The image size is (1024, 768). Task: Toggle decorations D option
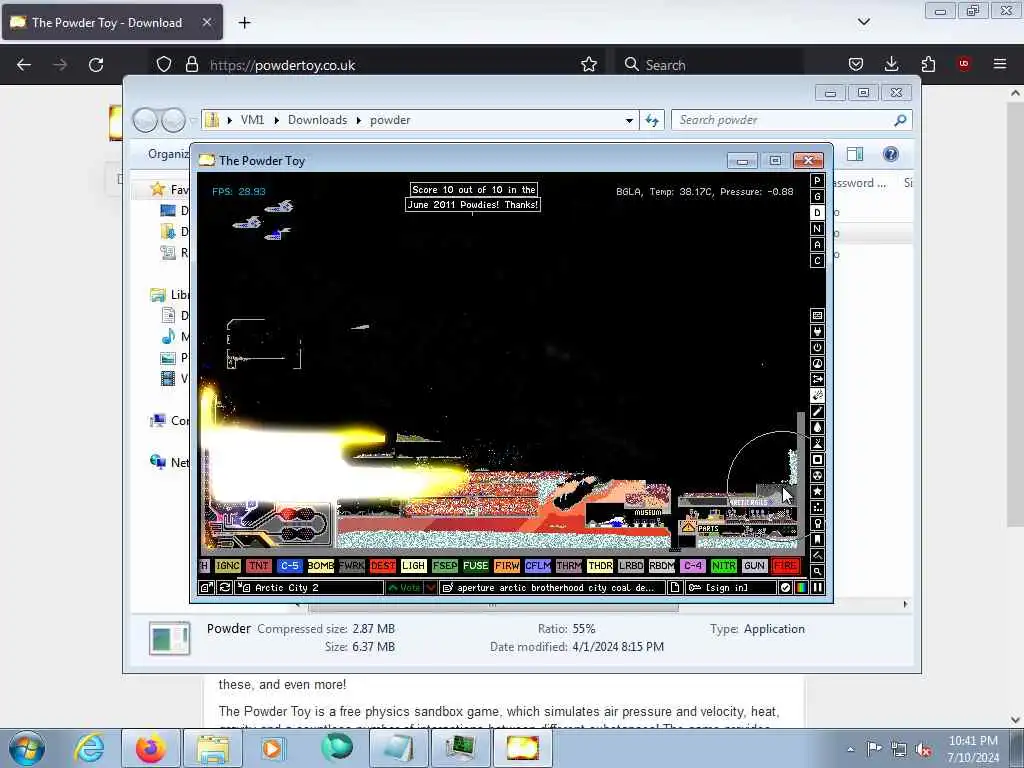coord(817,213)
